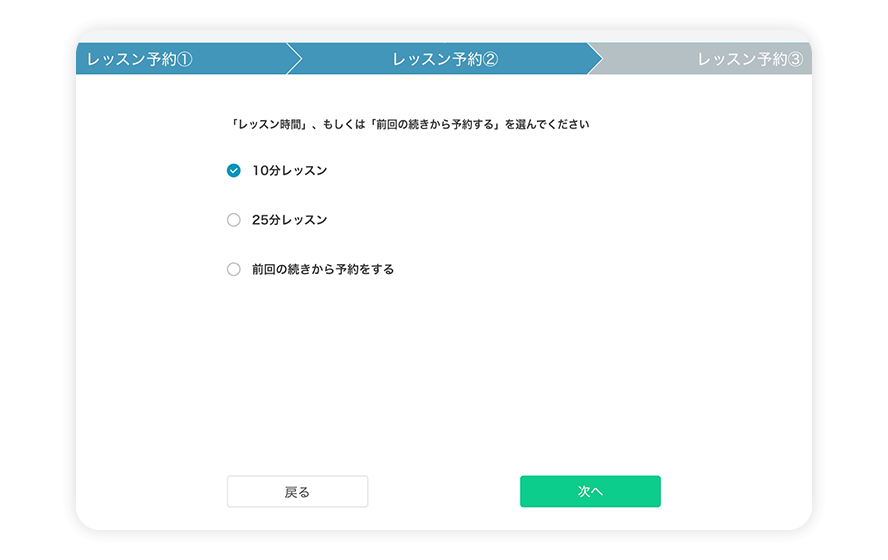Click the 10分レッスン label text

point(289,171)
